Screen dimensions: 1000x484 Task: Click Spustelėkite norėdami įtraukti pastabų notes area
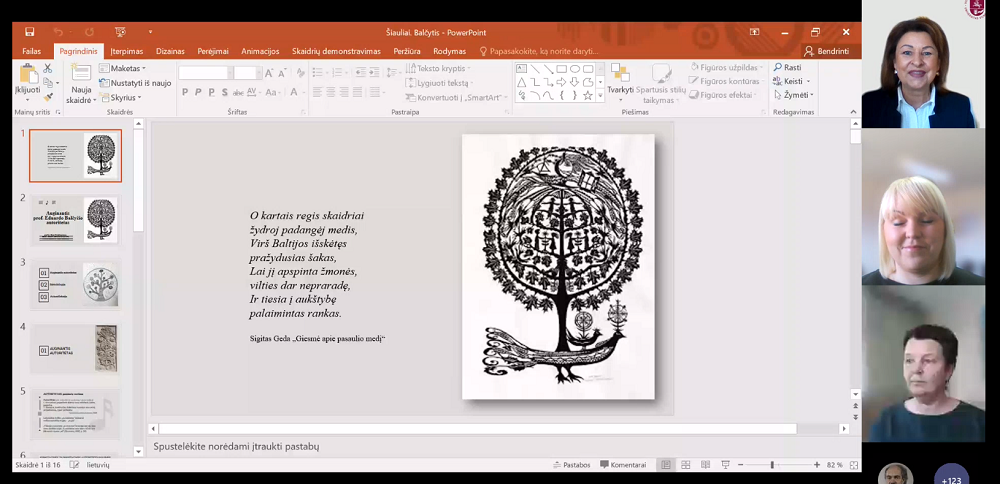coord(236,446)
